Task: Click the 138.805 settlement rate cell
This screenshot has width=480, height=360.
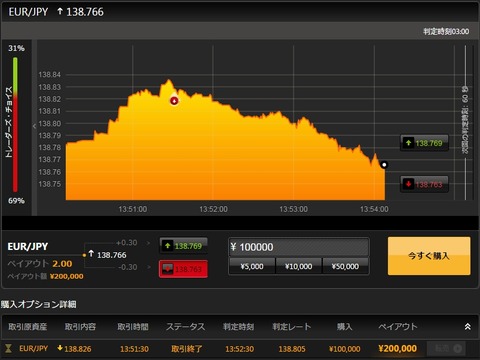Action: point(292,349)
